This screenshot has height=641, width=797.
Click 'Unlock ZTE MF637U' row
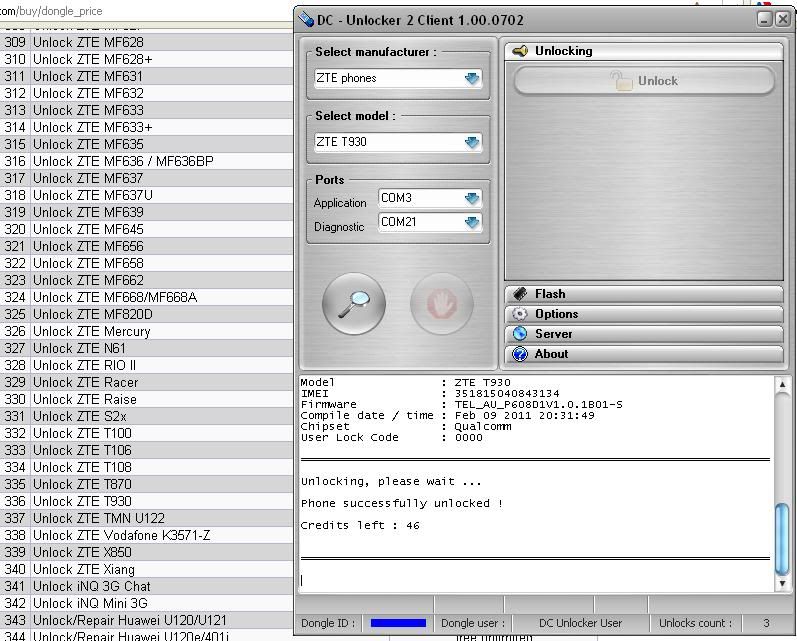(x=146, y=195)
